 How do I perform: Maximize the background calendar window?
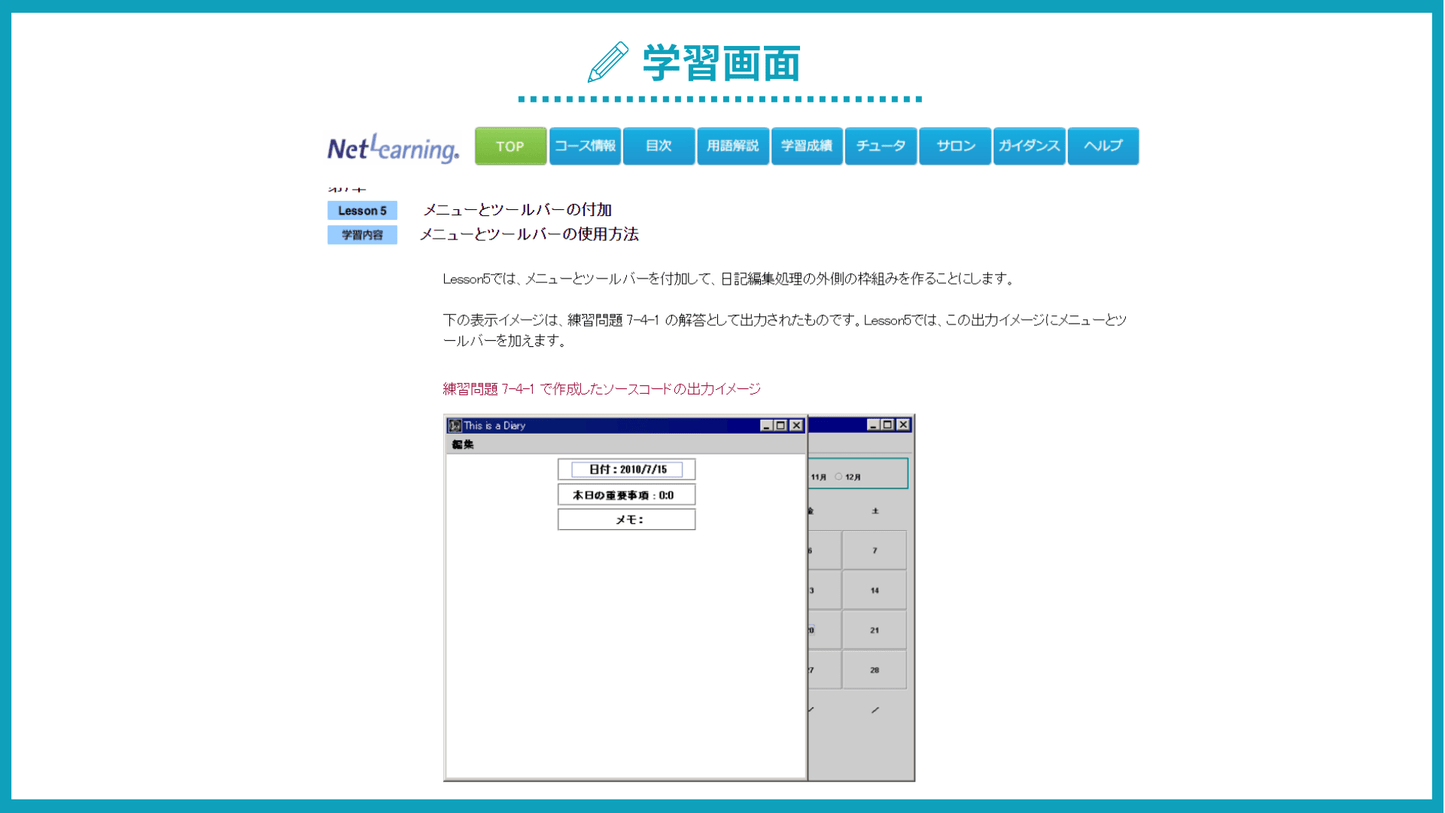(887, 425)
